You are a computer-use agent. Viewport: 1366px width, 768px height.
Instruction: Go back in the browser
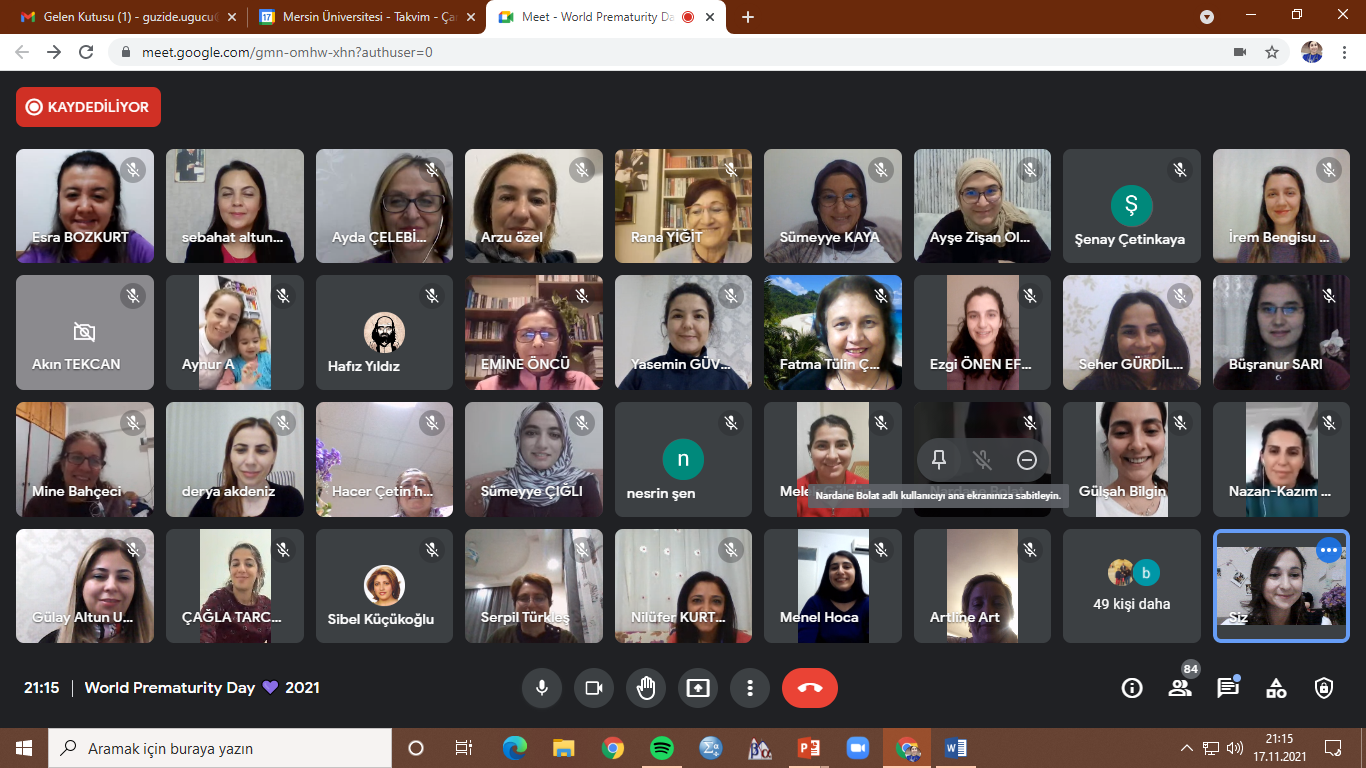(x=22, y=52)
